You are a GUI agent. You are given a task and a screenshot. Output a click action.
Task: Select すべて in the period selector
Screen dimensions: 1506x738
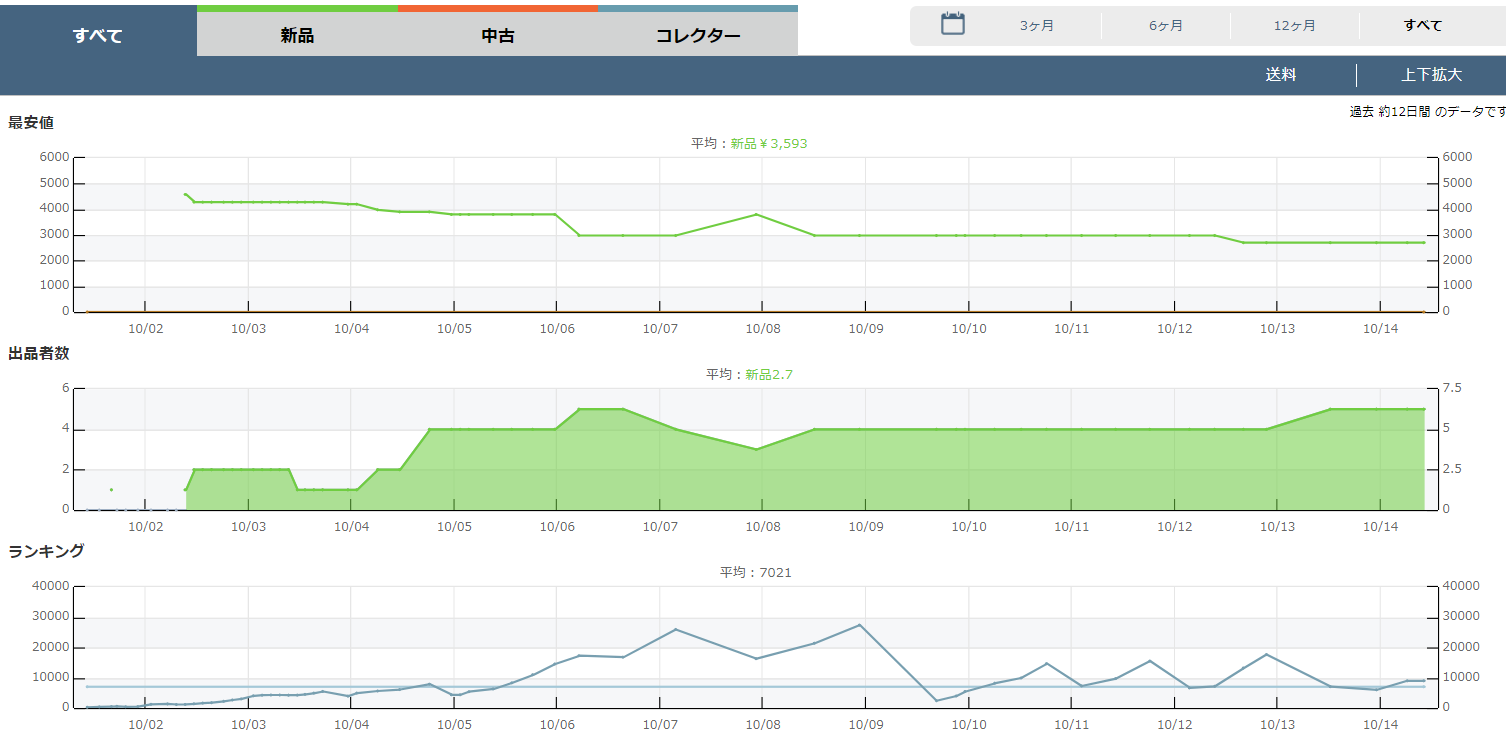coord(1423,26)
